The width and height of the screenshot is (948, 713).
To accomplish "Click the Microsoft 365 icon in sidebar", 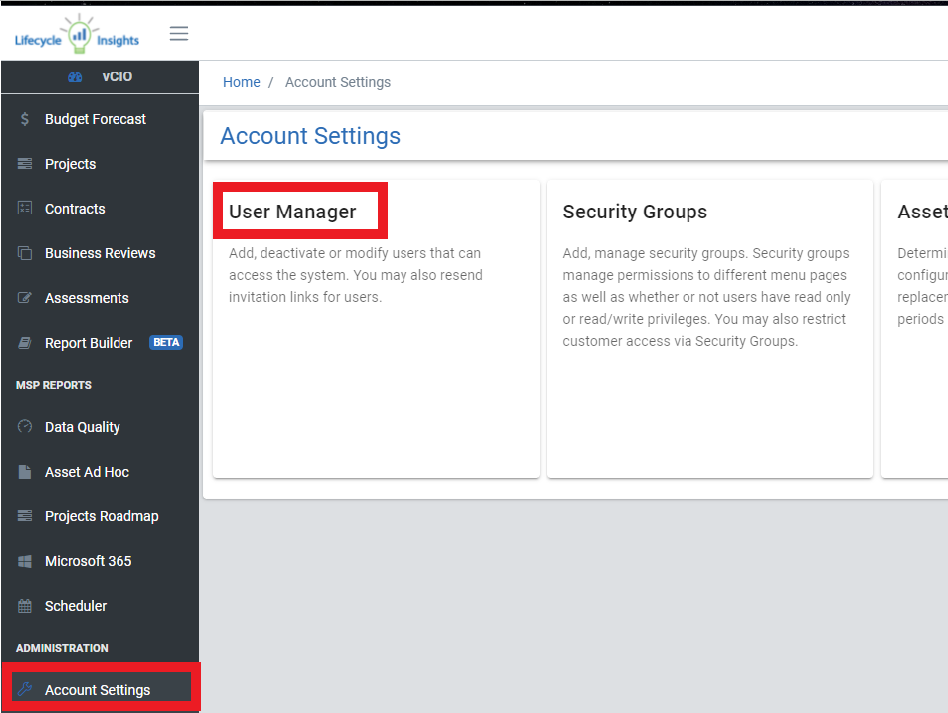I will [x=25, y=561].
